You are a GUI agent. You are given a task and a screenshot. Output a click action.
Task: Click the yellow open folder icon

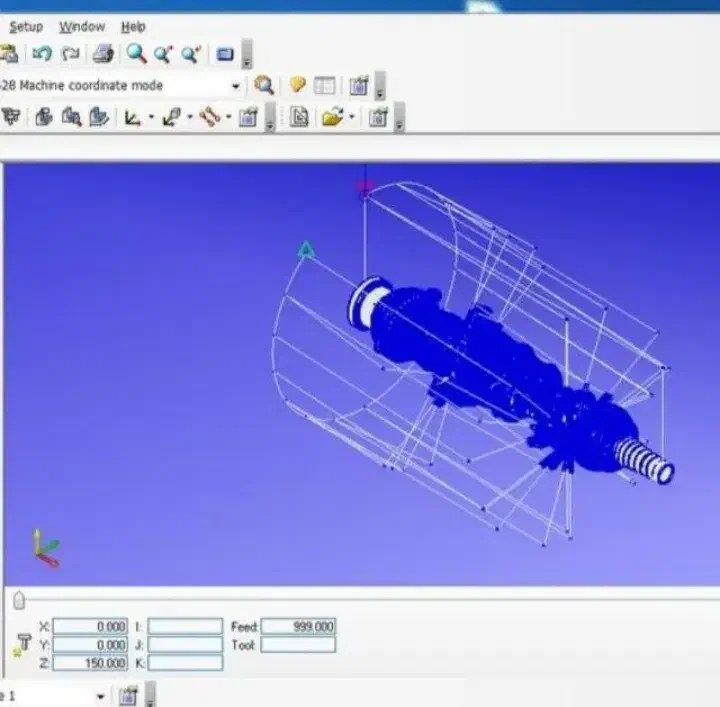coord(332,118)
